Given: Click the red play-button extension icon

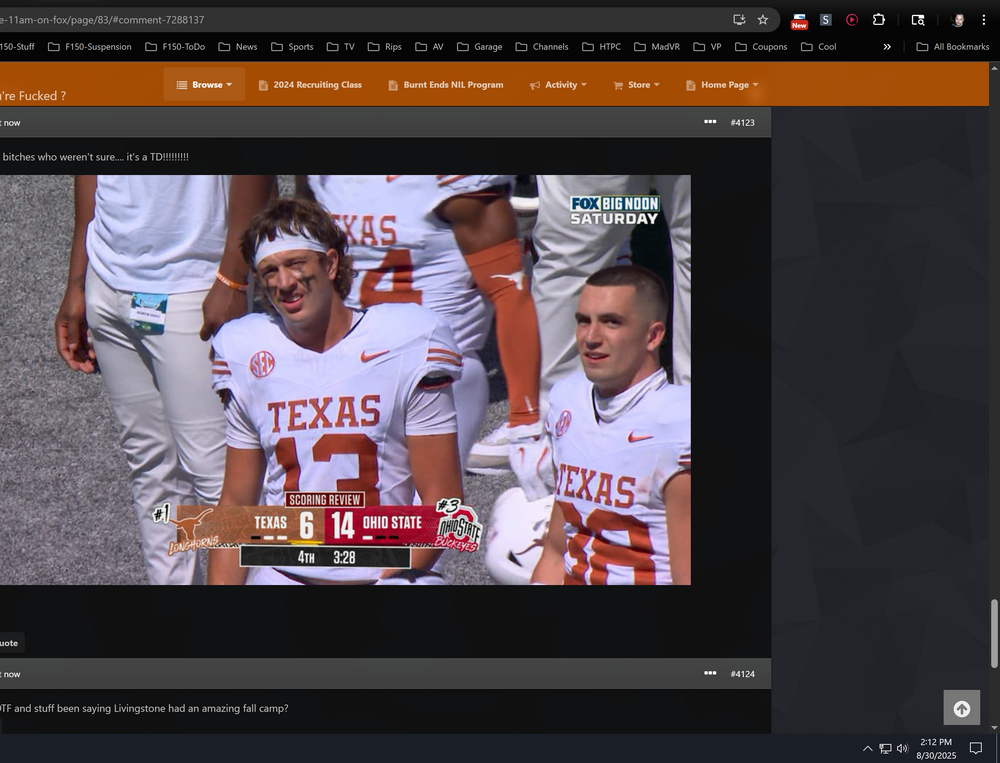Looking at the screenshot, I should pos(852,19).
